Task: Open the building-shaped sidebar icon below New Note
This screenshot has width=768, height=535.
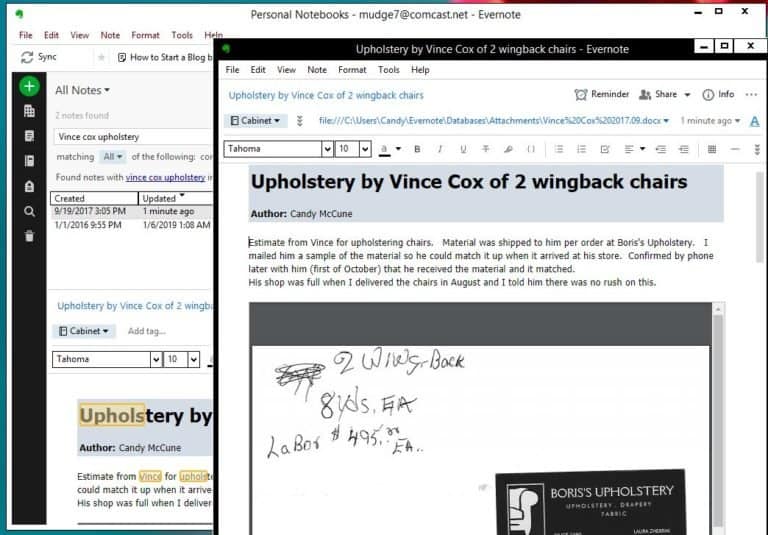Action: (x=29, y=111)
